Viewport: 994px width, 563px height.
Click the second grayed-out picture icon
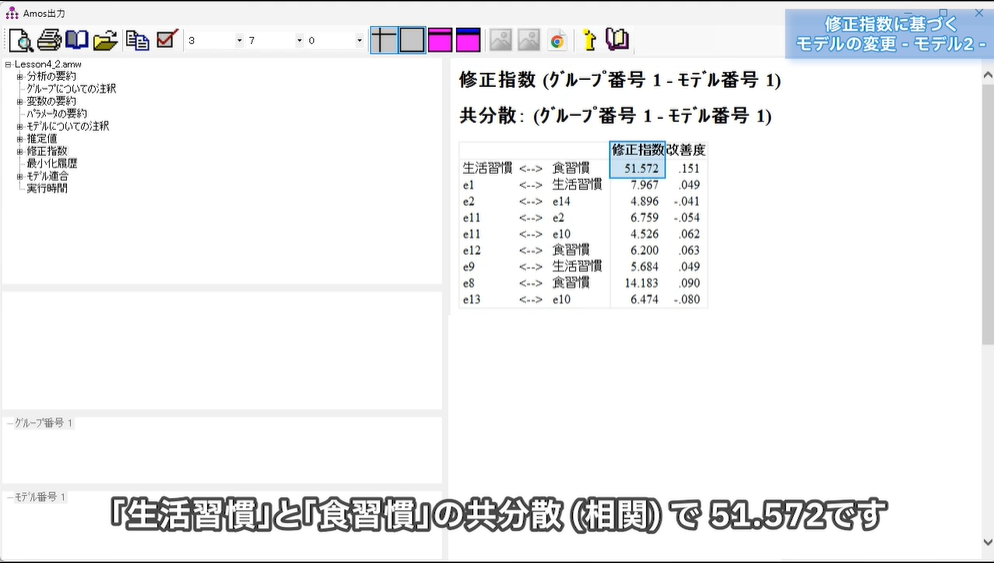529,40
